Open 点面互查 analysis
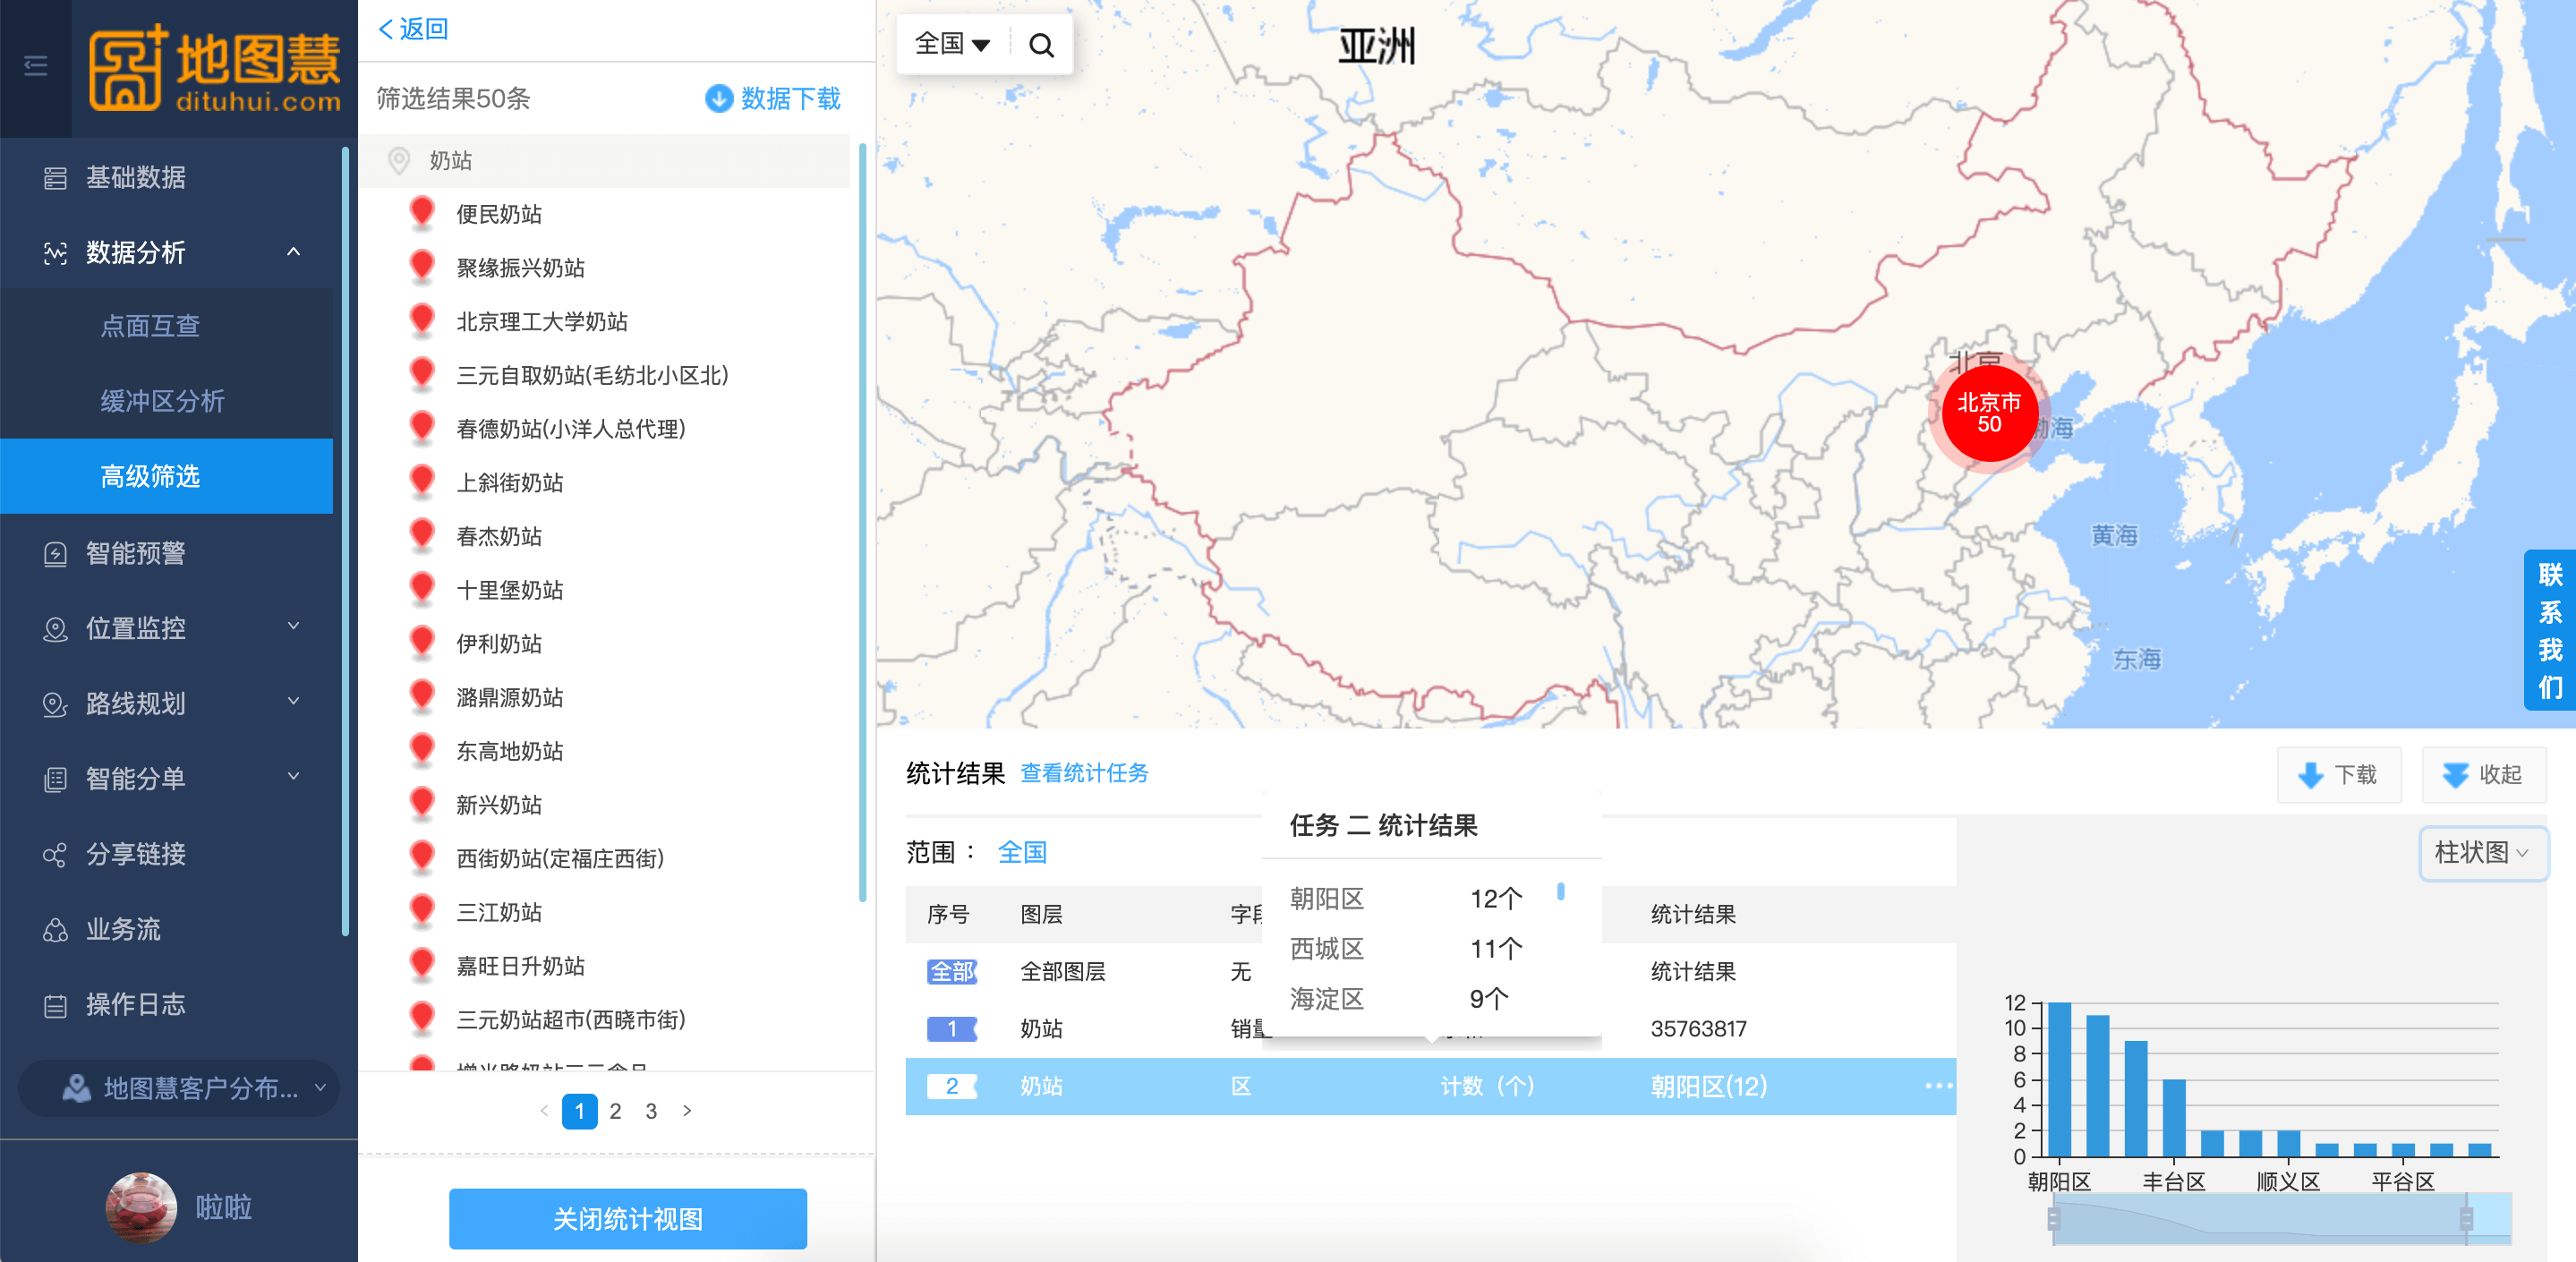 [150, 326]
